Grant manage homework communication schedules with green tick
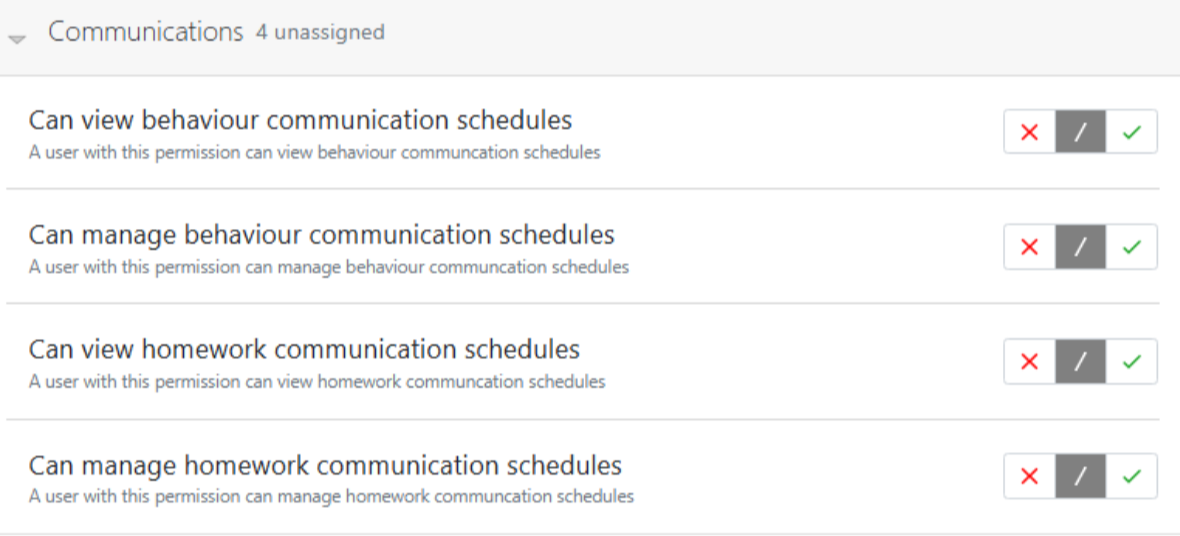This screenshot has width=1180, height=536. (x=1132, y=476)
